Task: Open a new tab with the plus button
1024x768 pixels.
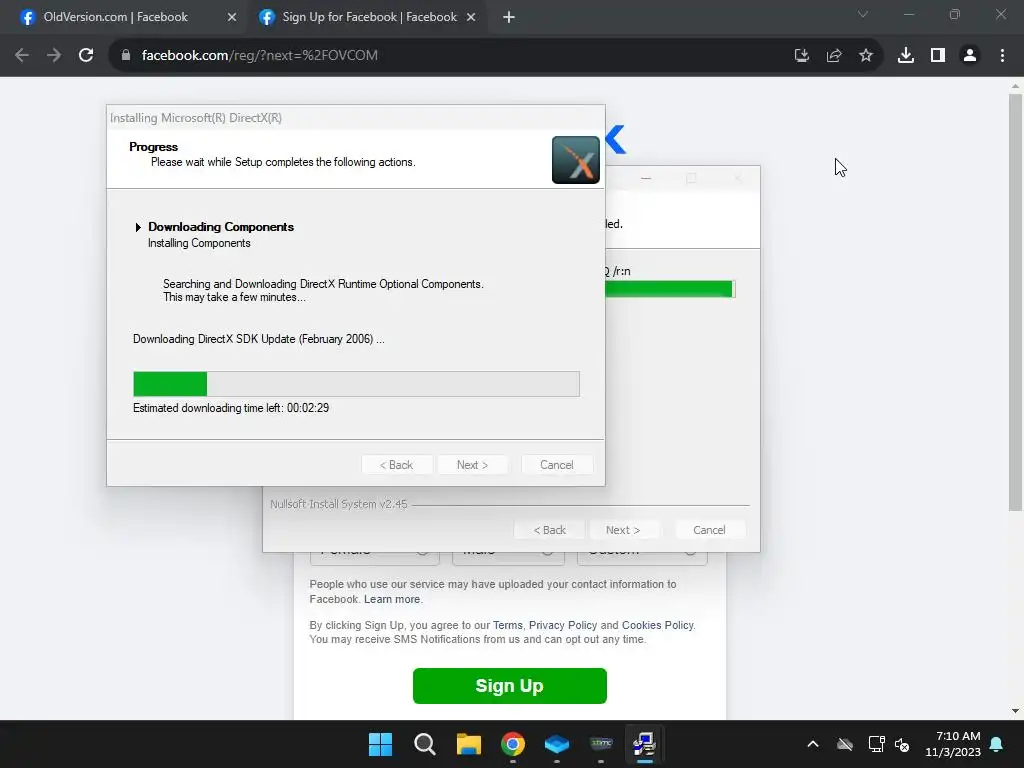Action: [x=509, y=18]
